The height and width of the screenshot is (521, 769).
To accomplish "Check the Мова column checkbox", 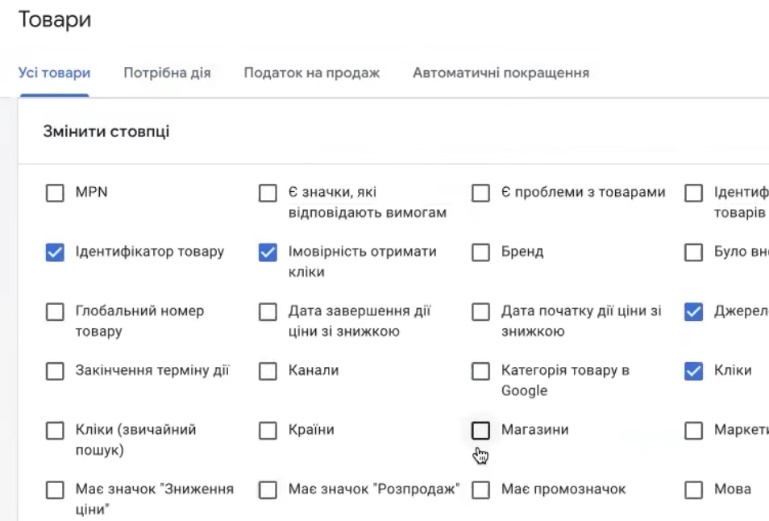I will click(694, 490).
